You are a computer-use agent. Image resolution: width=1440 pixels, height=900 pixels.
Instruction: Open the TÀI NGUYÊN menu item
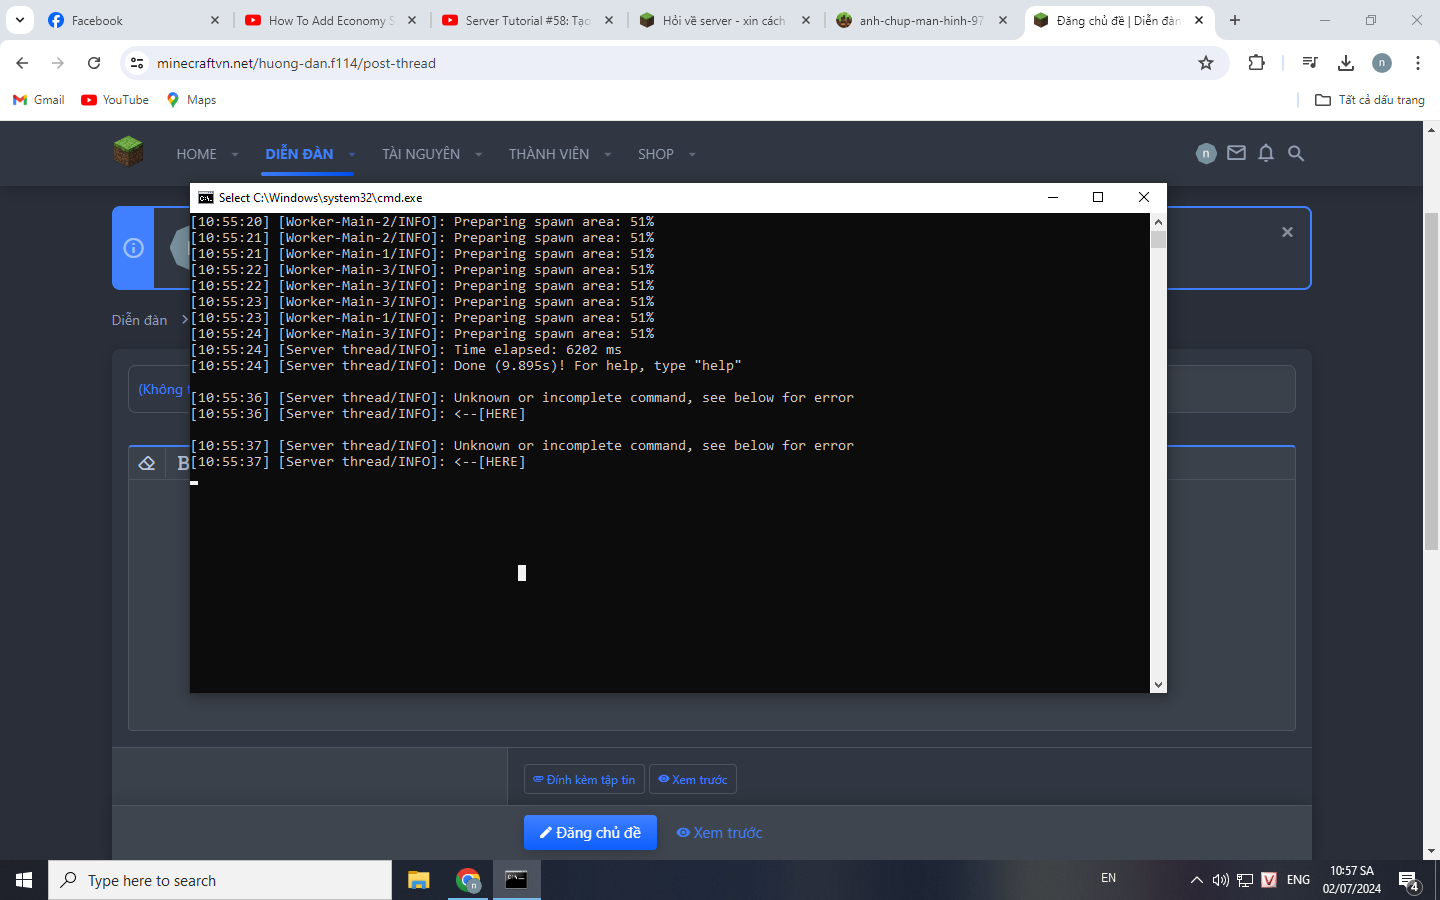pyautogui.click(x=421, y=154)
